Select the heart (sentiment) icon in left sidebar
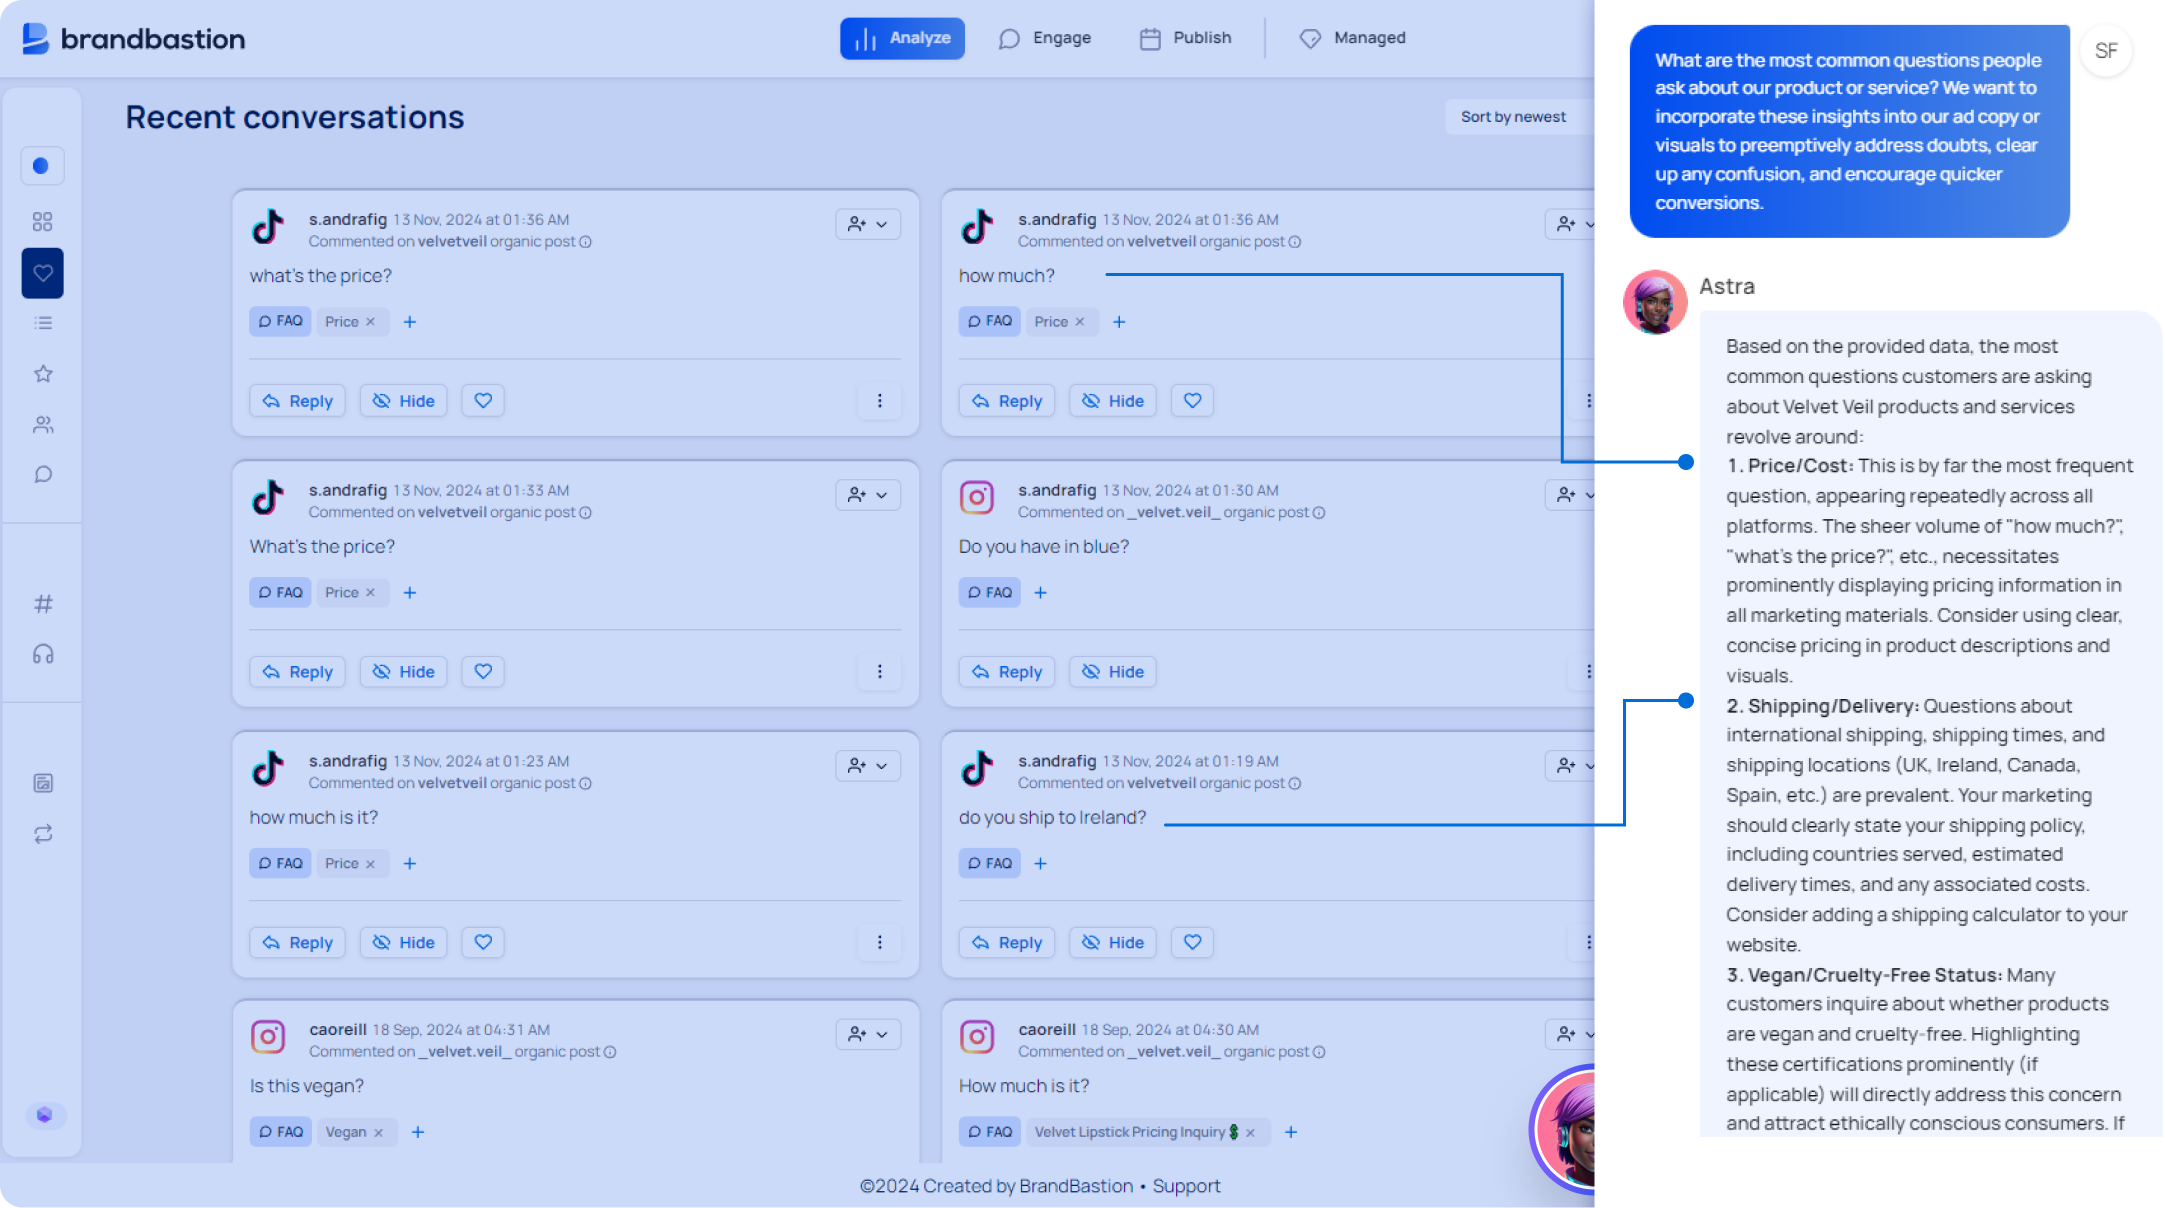 pos(42,273)
